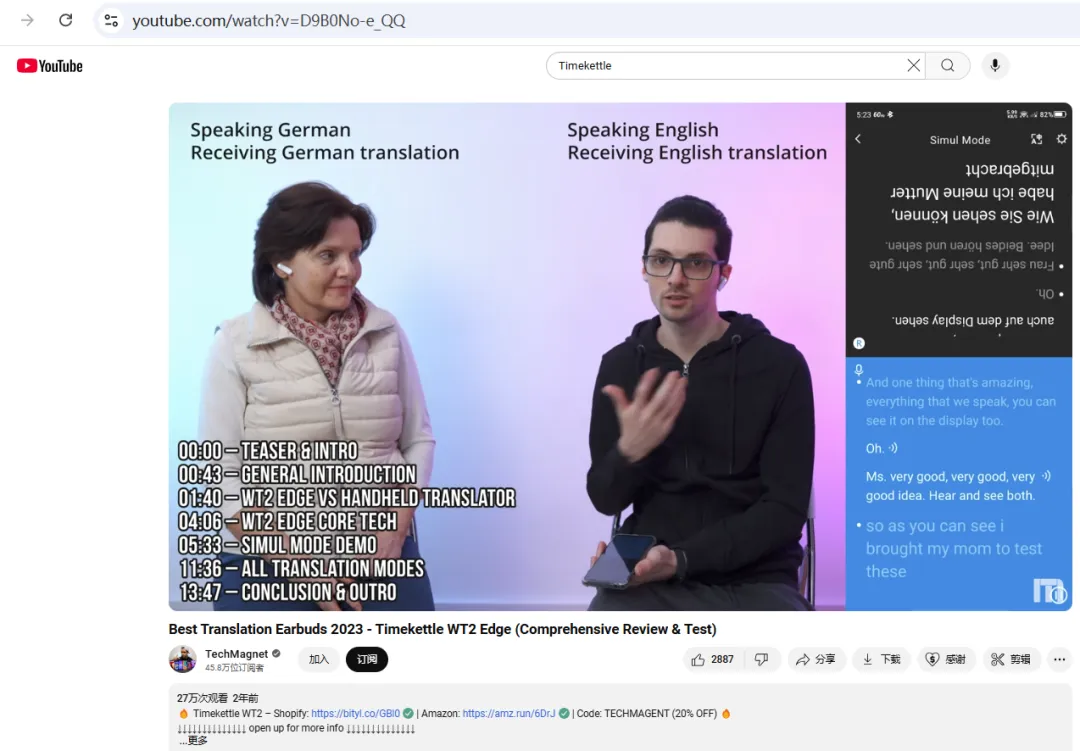Open the site permissions dropdown in address bar
The width and height of the screenshot is (1080, 751).
pos(111,20)
